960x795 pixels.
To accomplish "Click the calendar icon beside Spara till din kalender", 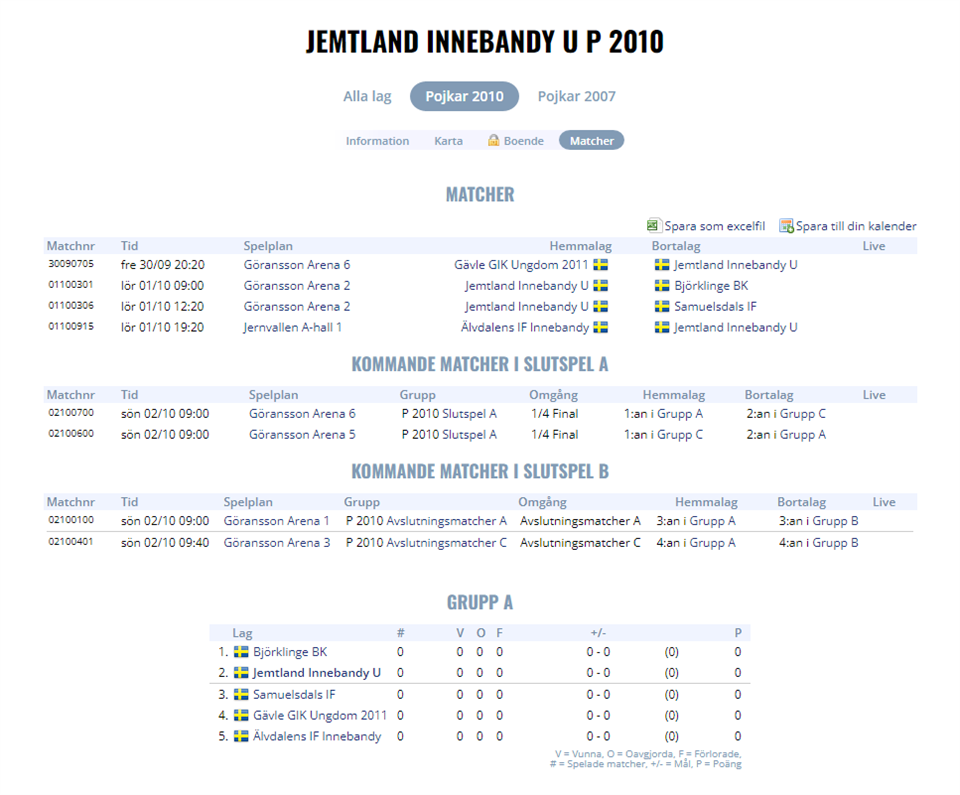I will [786, 226].
